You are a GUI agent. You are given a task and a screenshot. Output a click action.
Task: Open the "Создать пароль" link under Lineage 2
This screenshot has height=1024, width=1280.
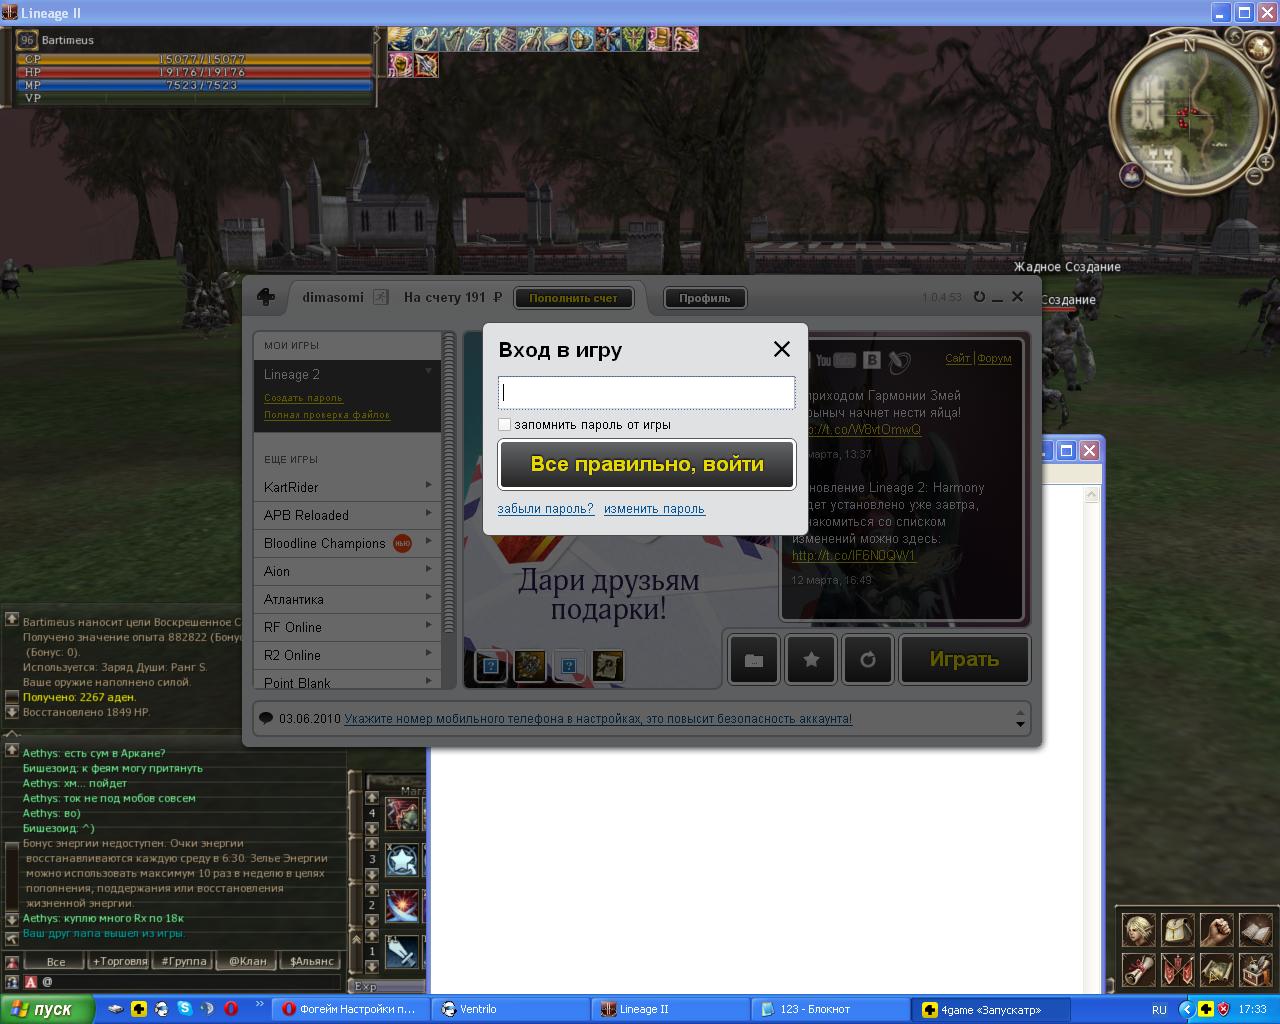point(303,398)
